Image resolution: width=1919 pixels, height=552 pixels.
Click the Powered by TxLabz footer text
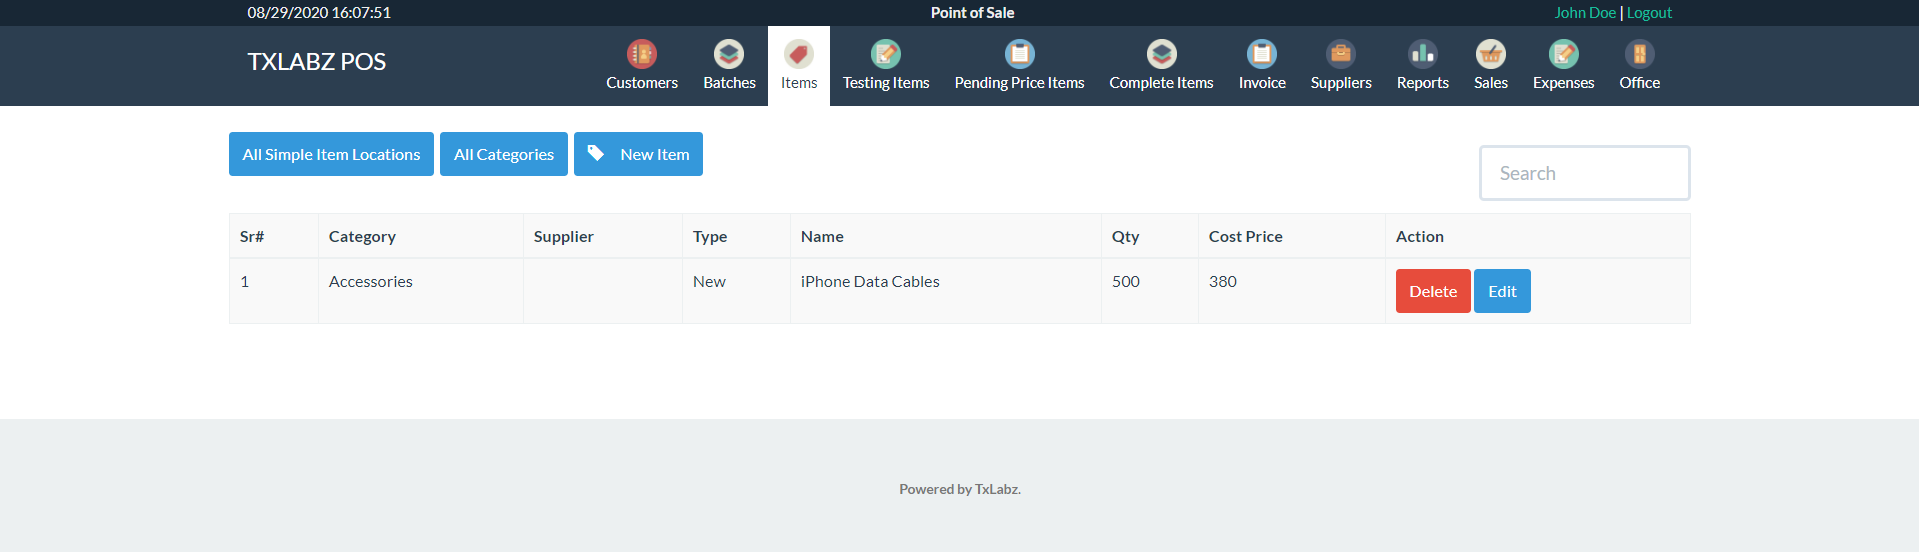pyautogui.click(x=960, y=489)
